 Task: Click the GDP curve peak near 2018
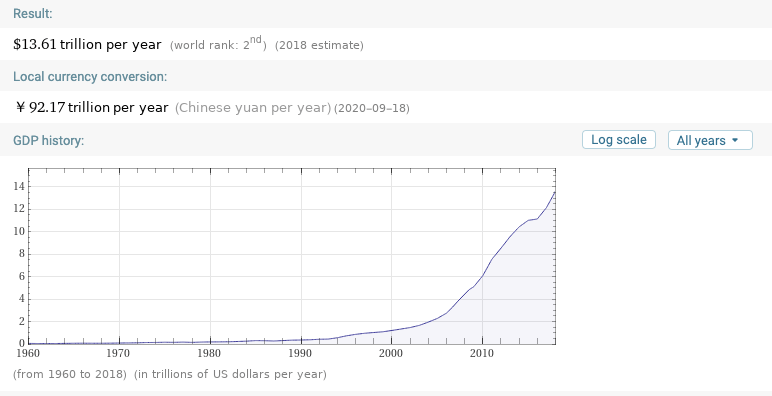[554, 193]
